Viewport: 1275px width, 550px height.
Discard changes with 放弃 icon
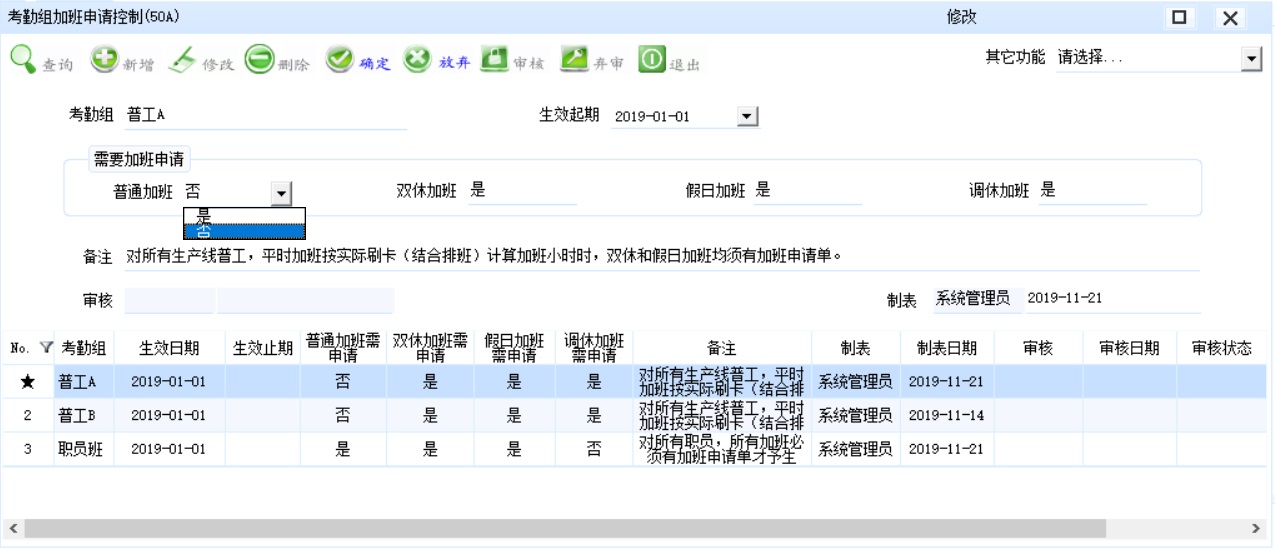417,61
